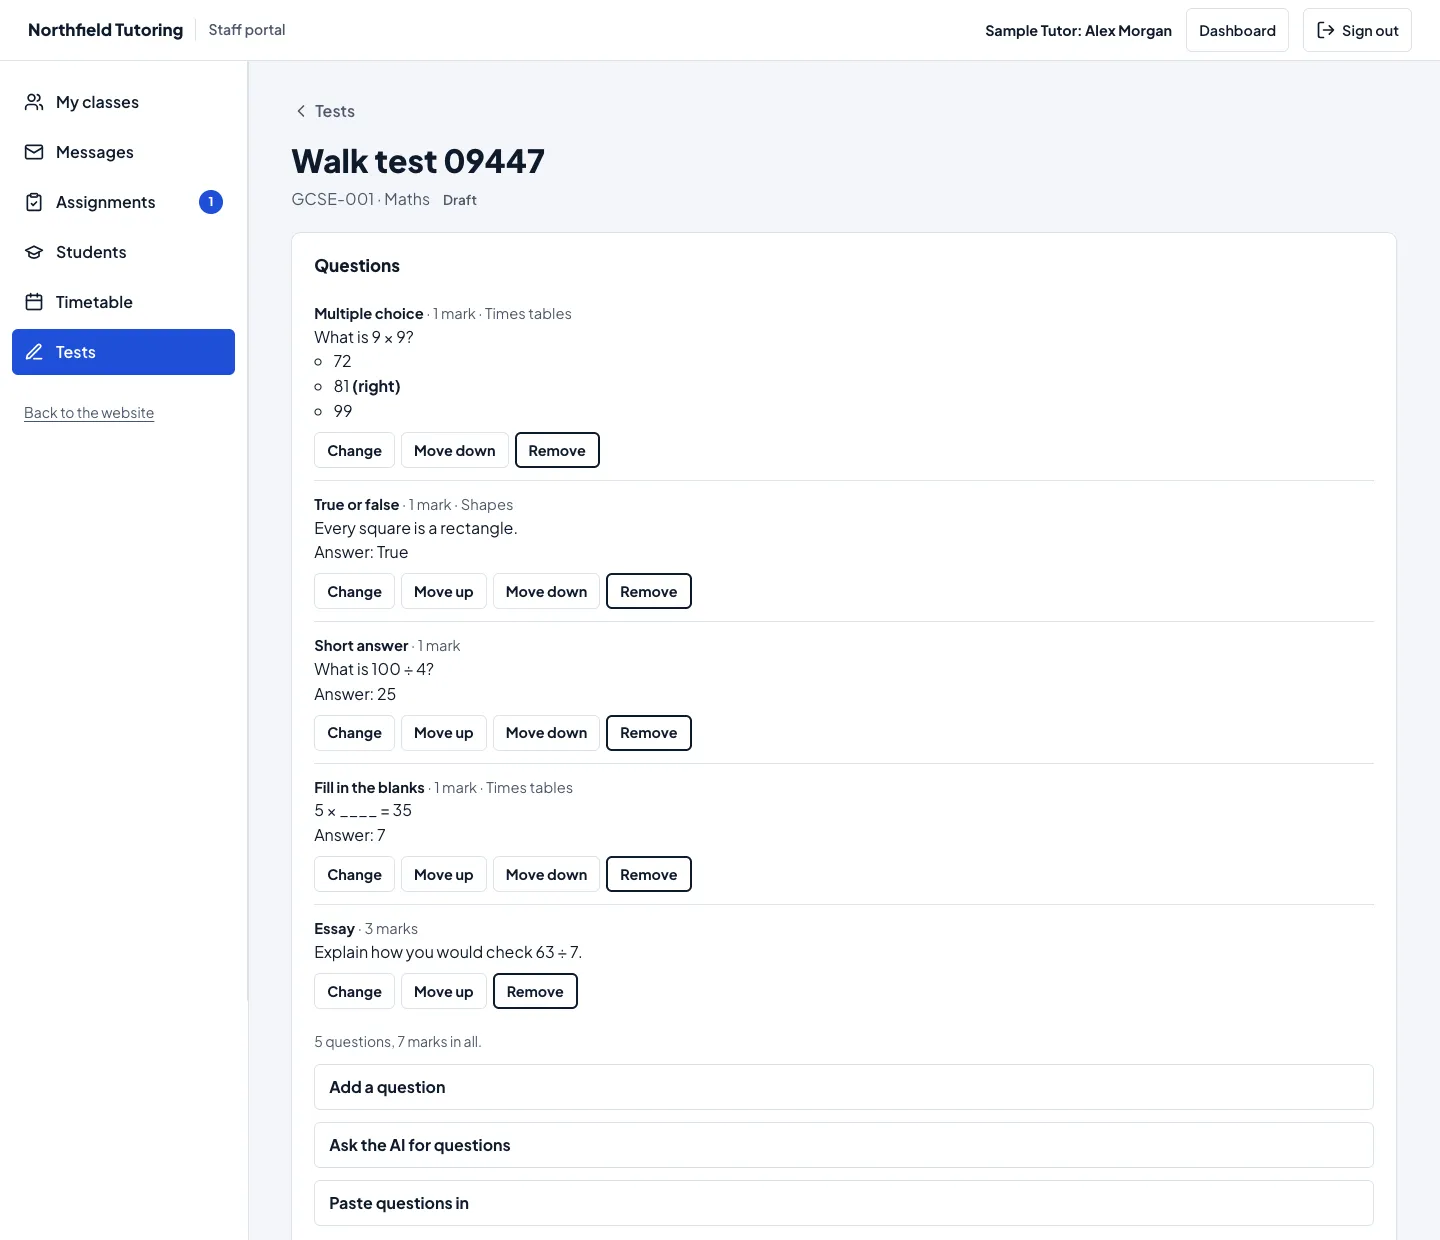
Task: Remove the Short answer question
Action: click(x=649, y=733)
